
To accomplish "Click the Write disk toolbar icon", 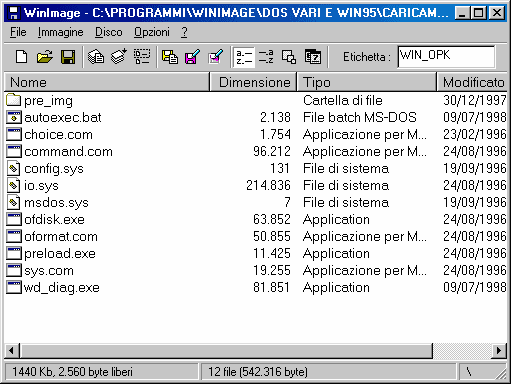I will pyautogui.click(x=119, y=57).
